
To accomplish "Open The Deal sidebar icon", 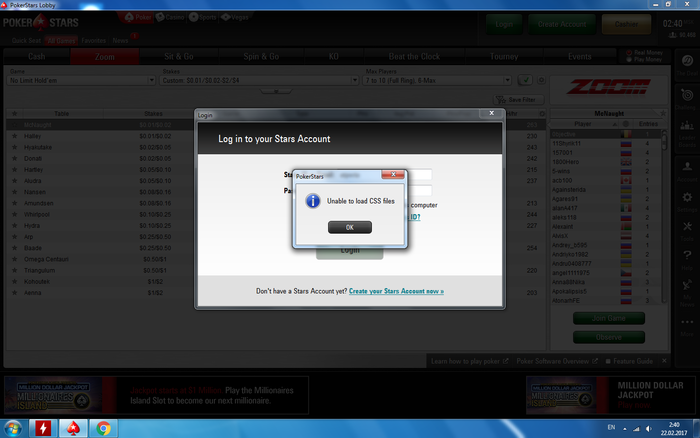I will pos(687,60).
